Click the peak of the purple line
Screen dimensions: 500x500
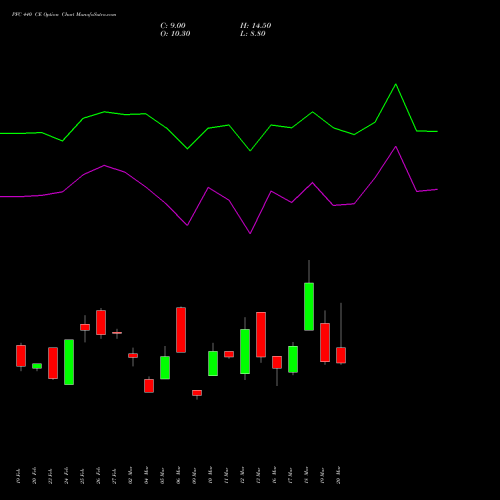coord(396,147)
